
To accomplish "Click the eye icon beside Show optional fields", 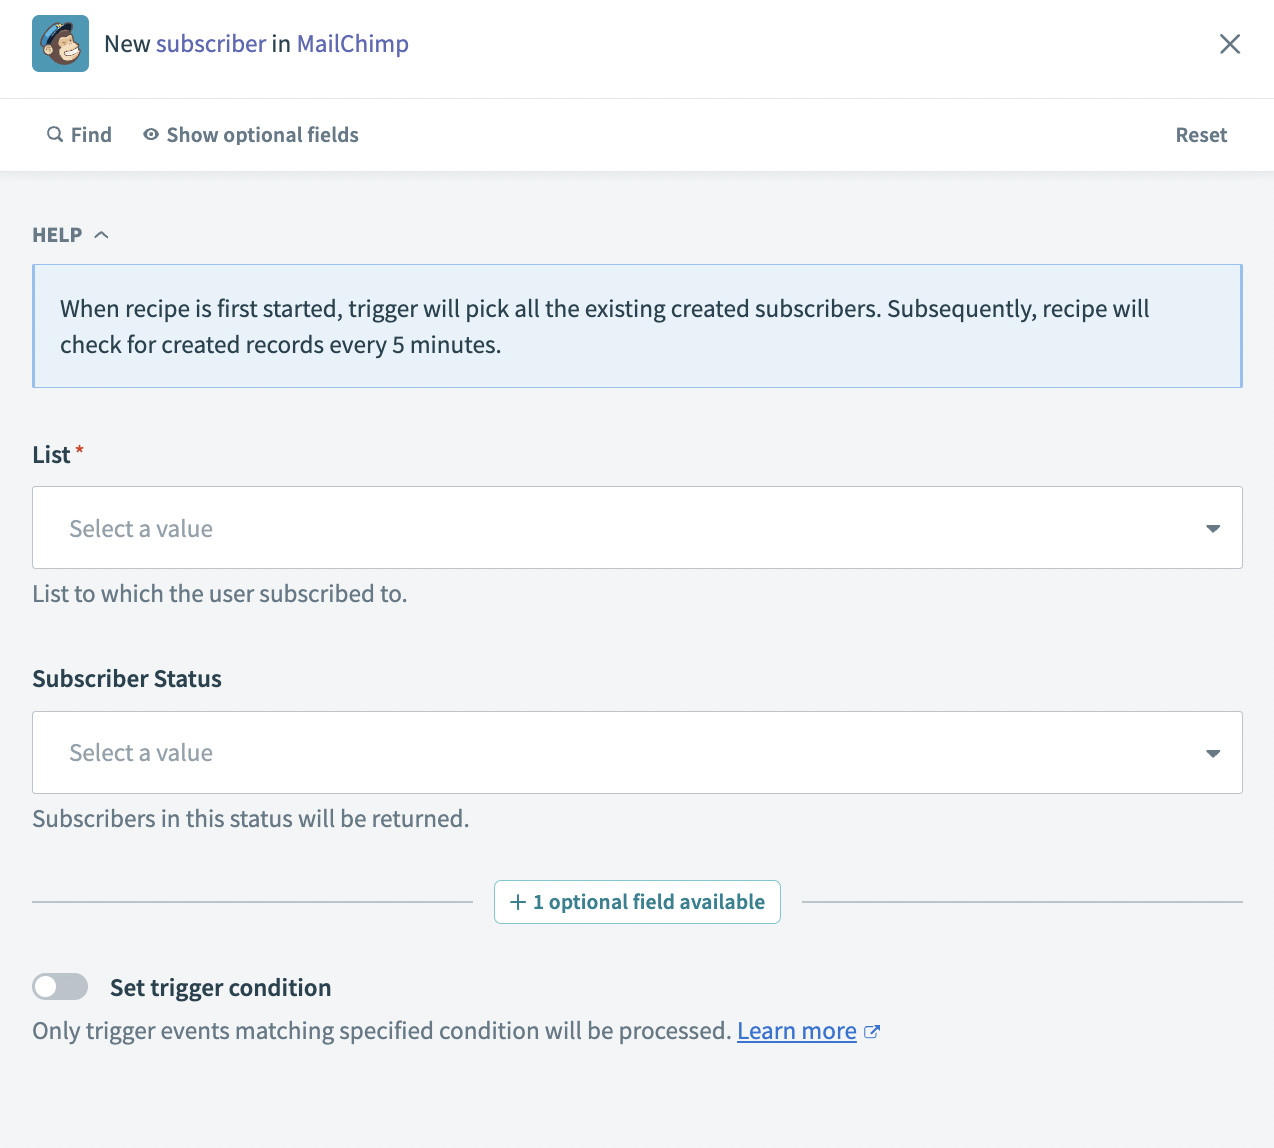I will (151, 134).
